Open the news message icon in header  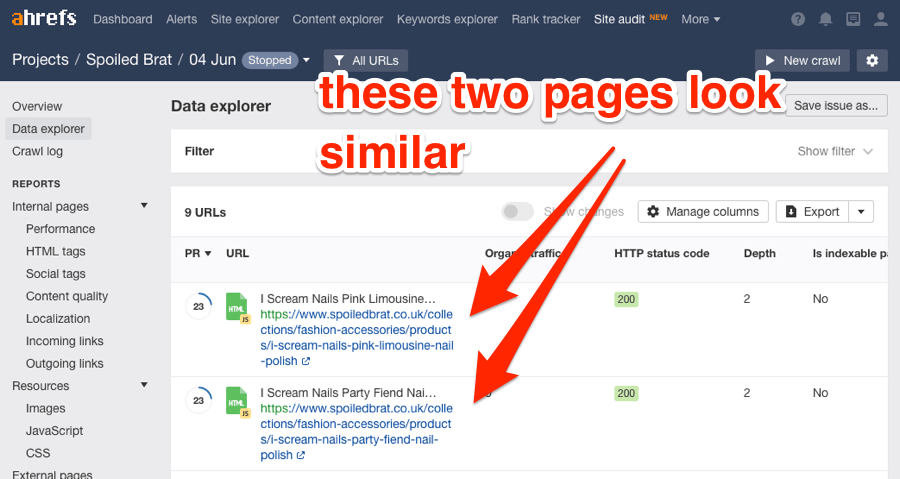pos(853,20)
